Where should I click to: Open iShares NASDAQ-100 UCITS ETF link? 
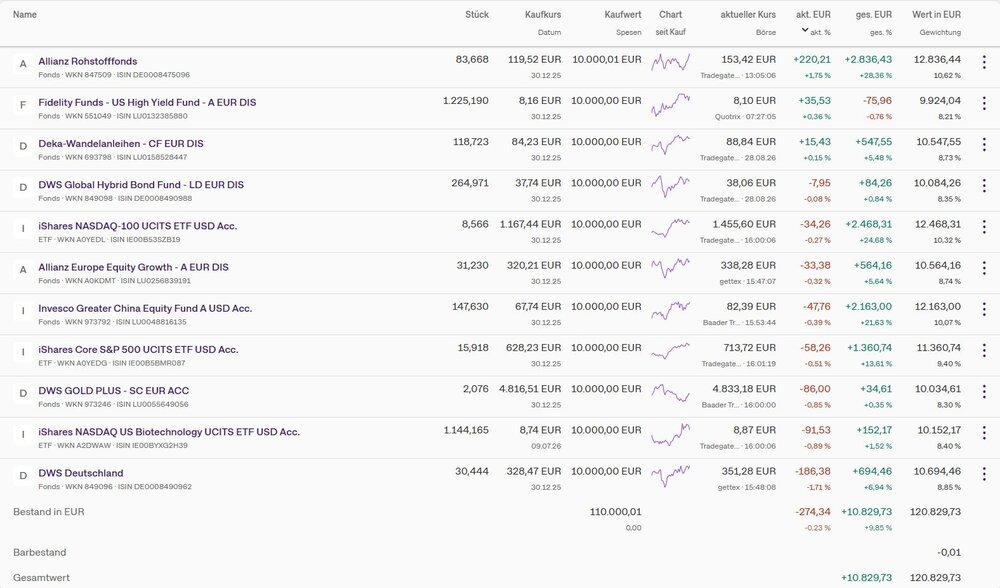138,226
